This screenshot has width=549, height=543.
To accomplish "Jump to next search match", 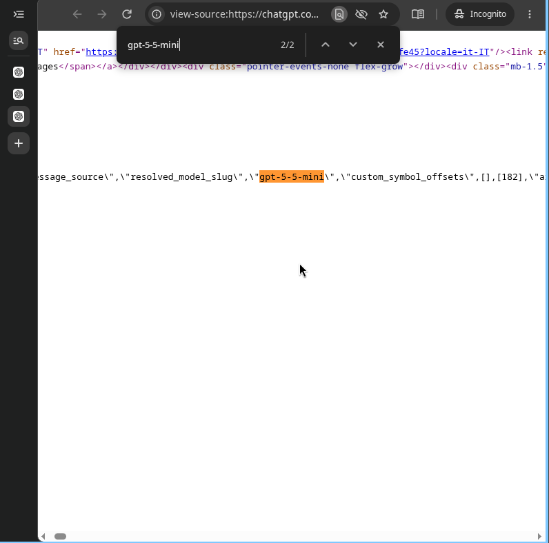I will click(353, 45).
